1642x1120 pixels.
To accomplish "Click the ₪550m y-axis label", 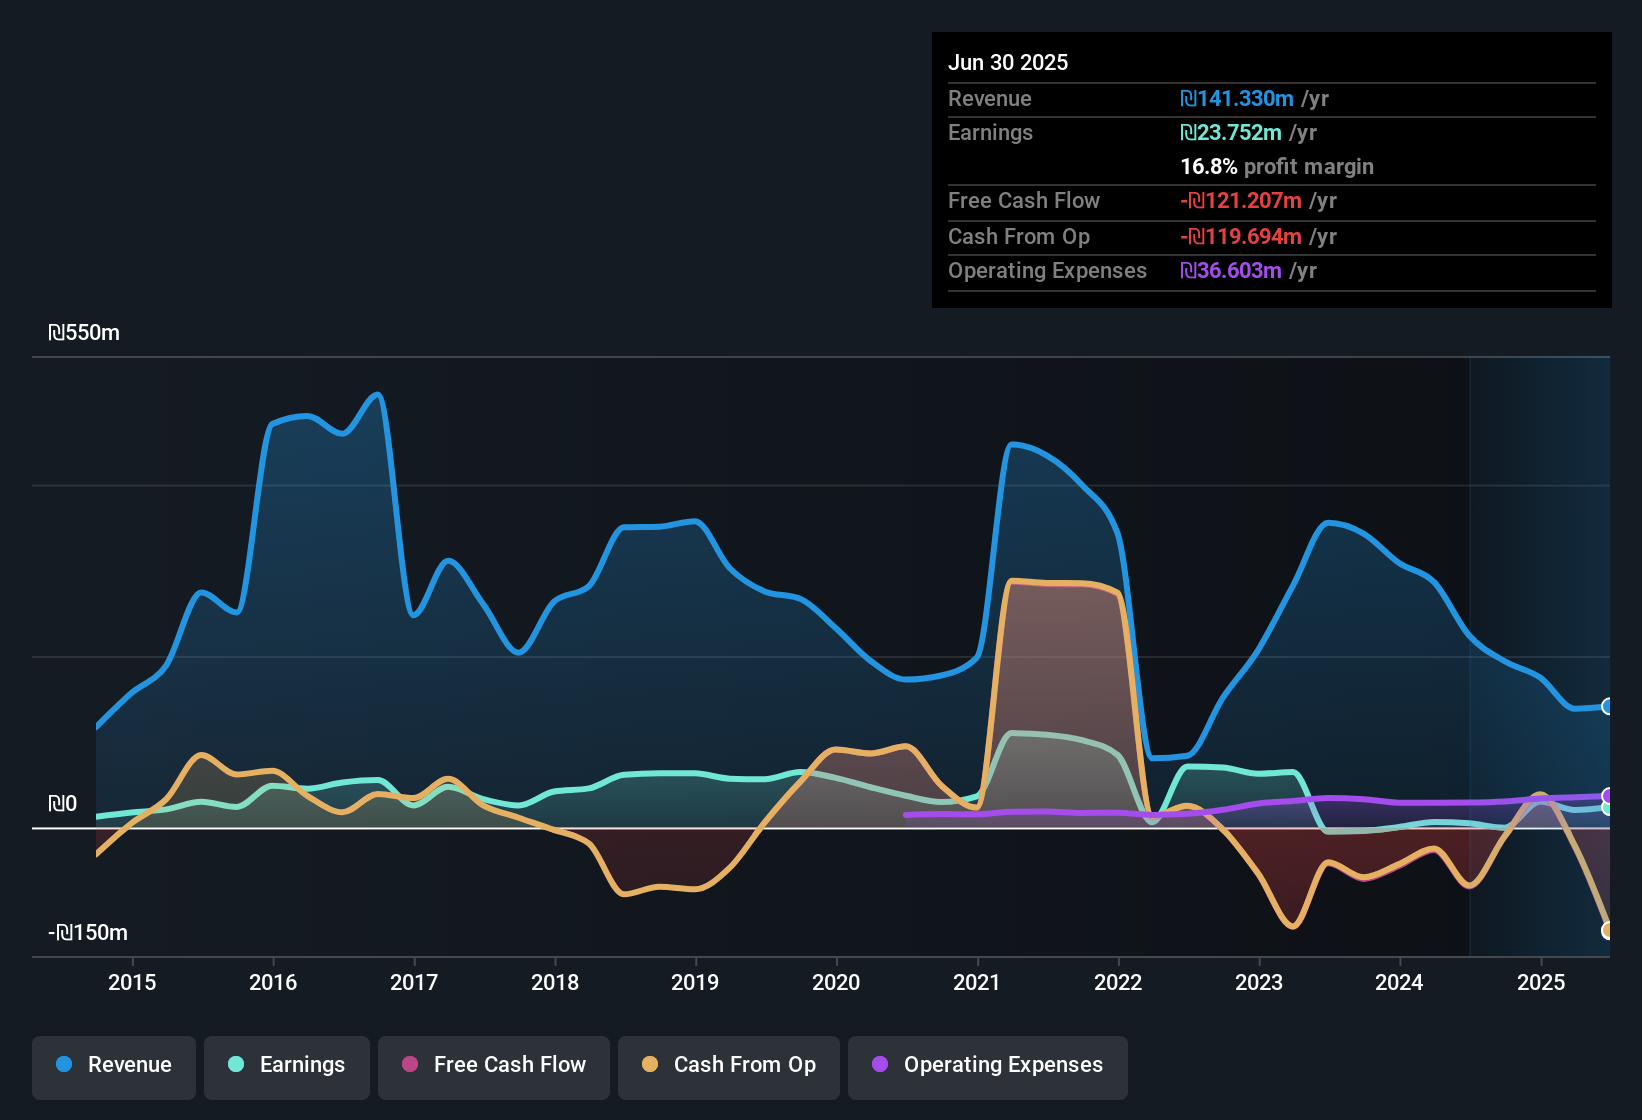I will (x=84, y=333).
